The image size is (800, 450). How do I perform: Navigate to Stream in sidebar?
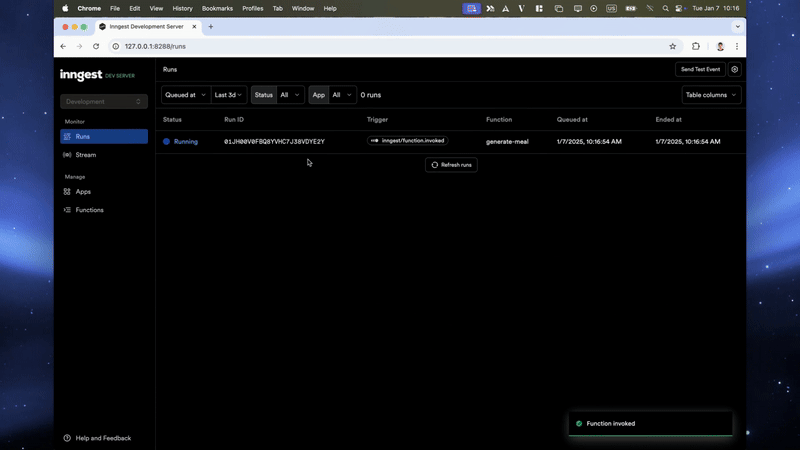click(x=86, y=155)
